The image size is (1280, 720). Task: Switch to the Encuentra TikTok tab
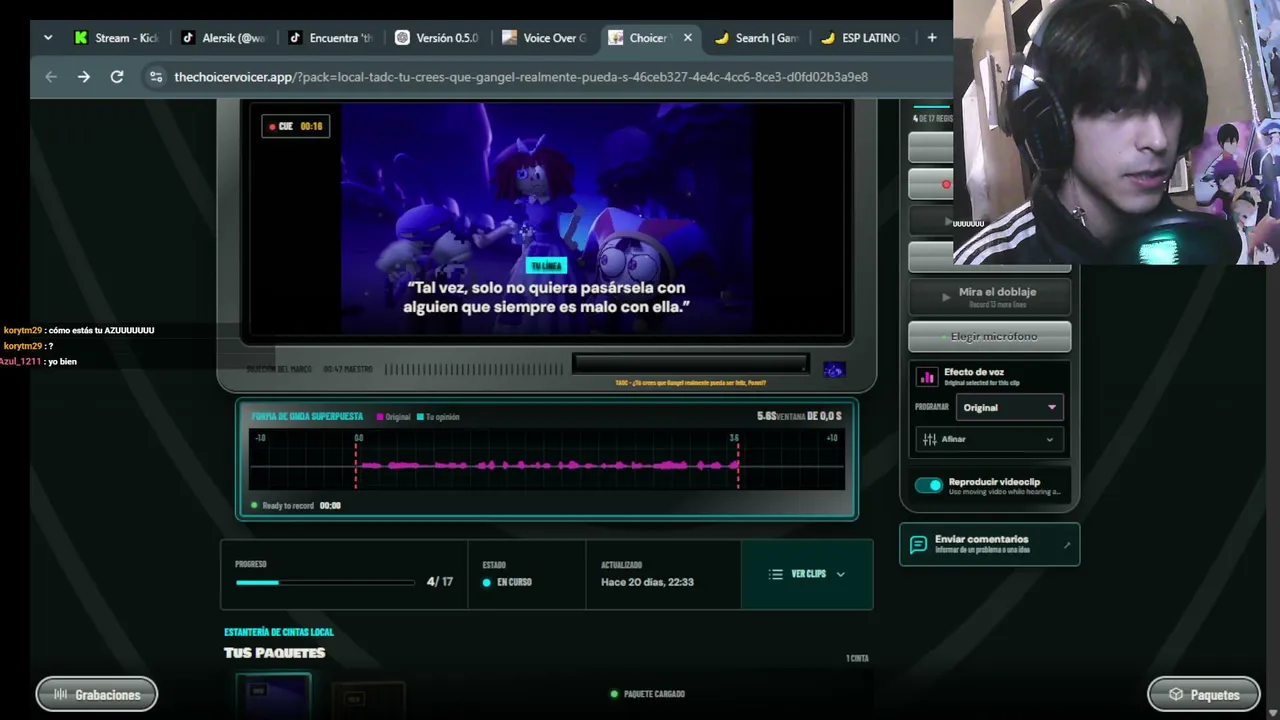coord(331,38)
